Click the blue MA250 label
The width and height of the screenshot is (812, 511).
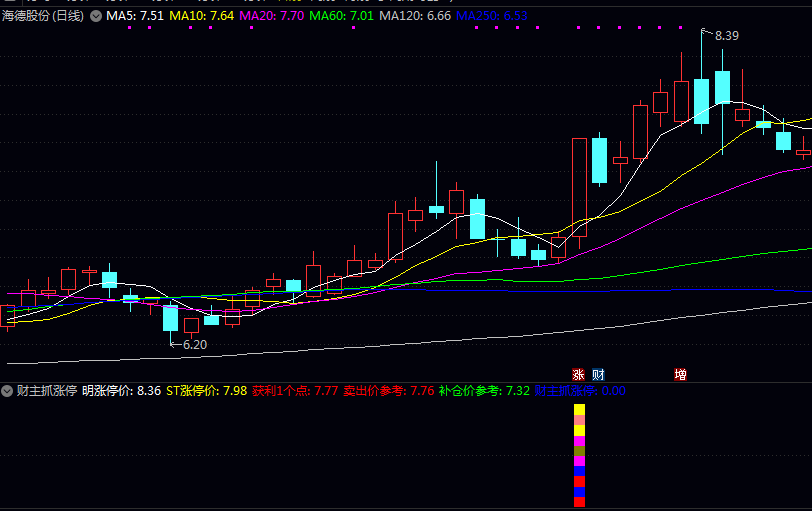[x=491, y=16]
